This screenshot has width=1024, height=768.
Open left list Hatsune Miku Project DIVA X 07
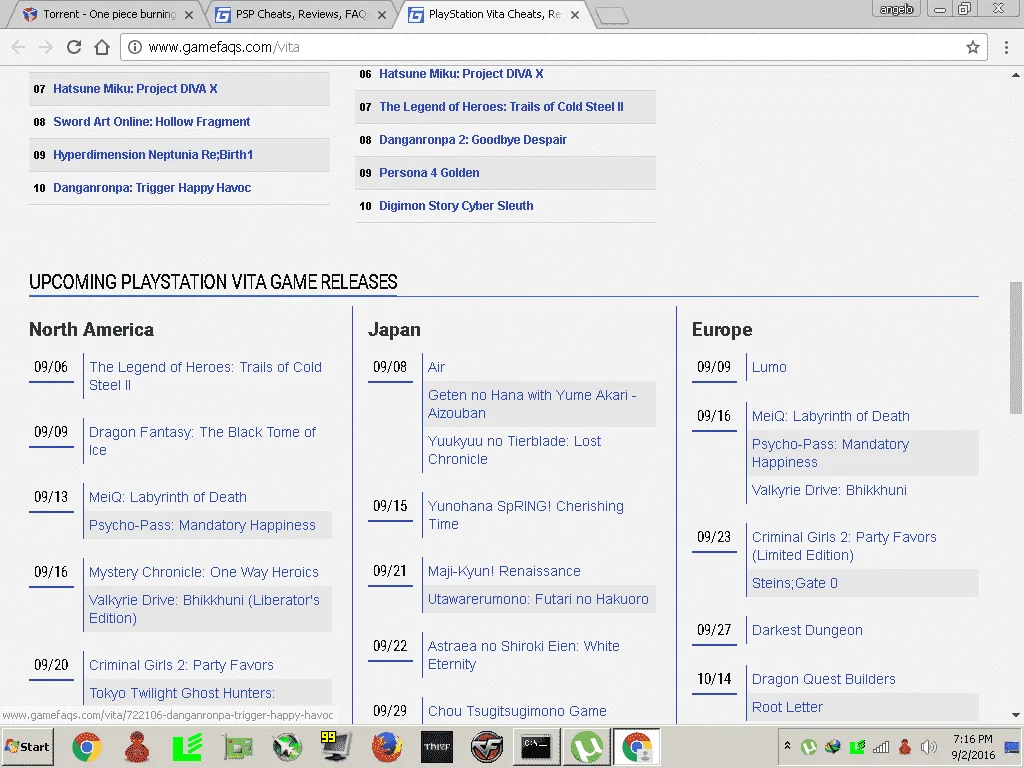point(135,89)
